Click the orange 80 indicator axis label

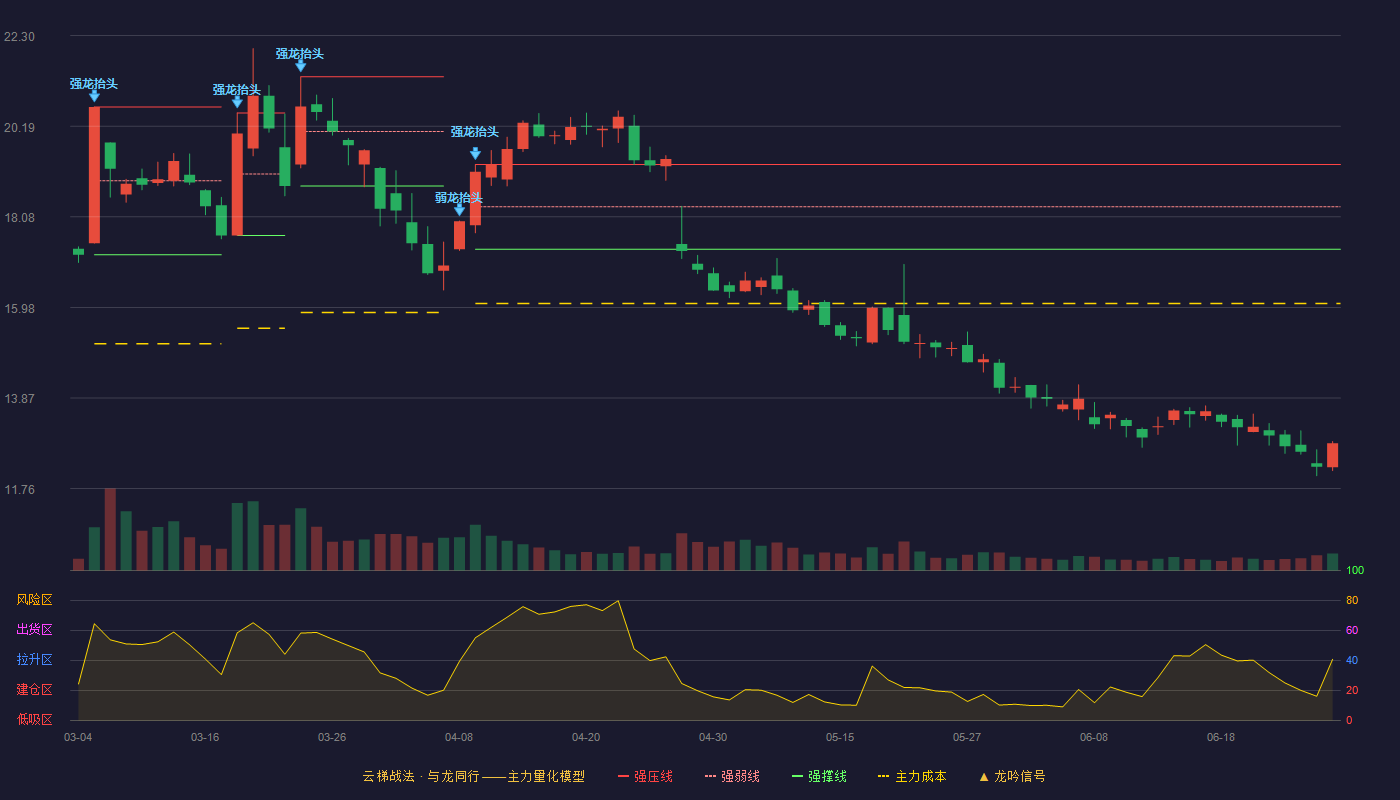pos(1352,600)
